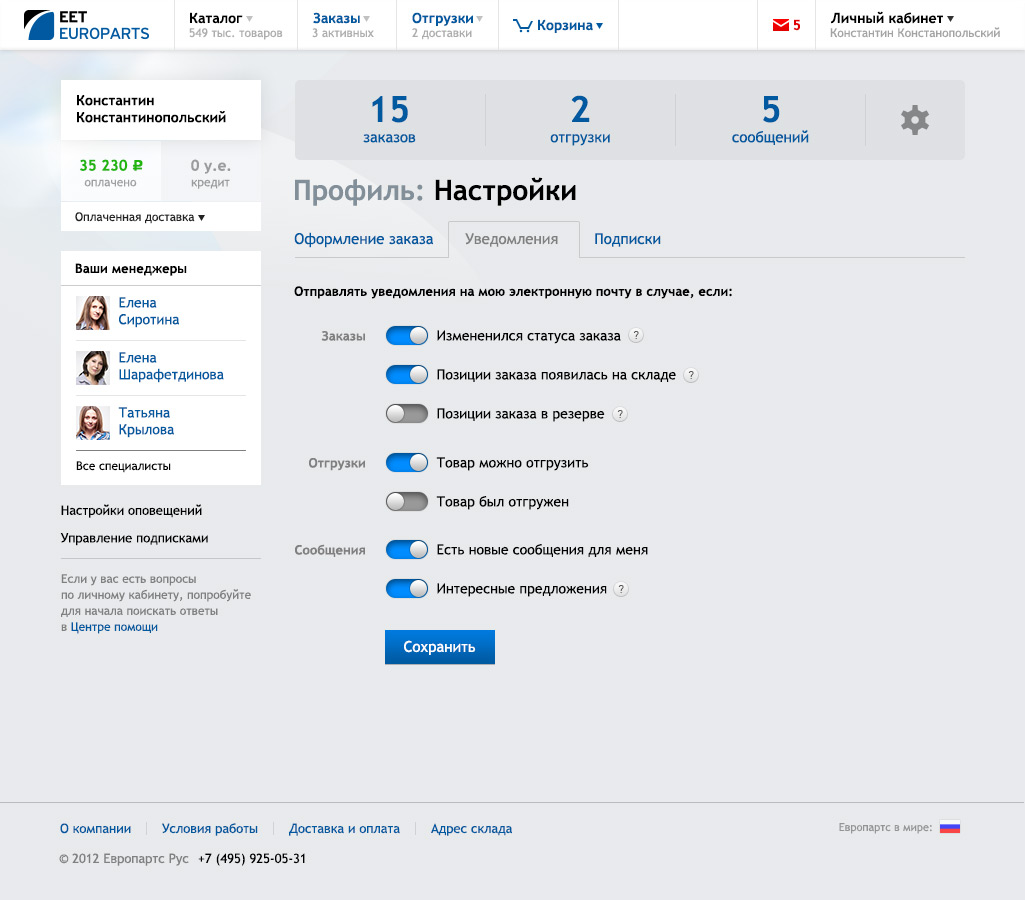Open the 'Оформление заказа' tab
The image size is (1025, 900).
click(x=363, y=239)
